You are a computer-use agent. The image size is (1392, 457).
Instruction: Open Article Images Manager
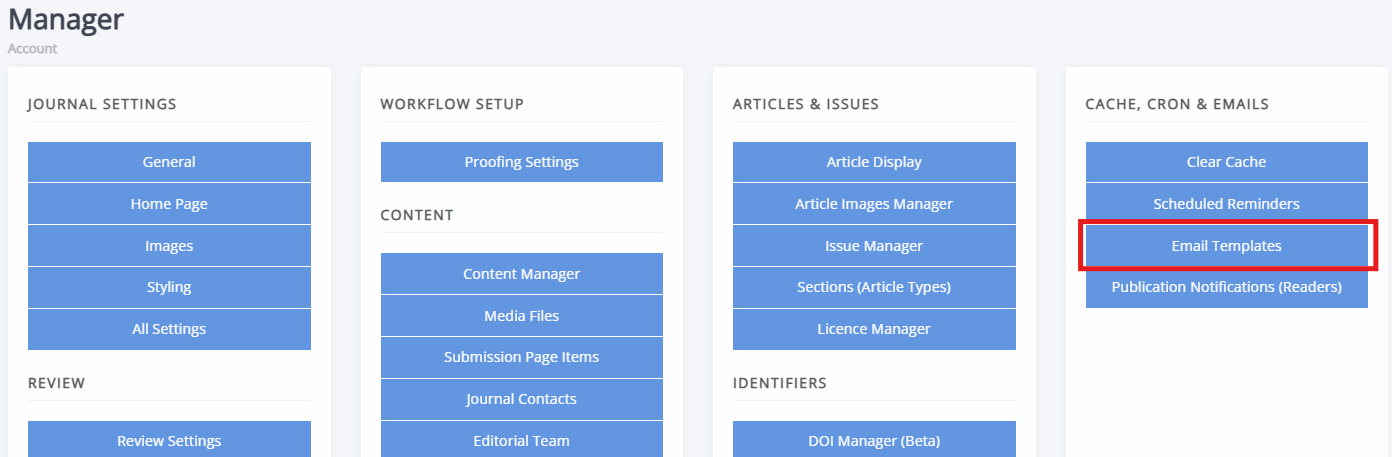tap(874, 204)
